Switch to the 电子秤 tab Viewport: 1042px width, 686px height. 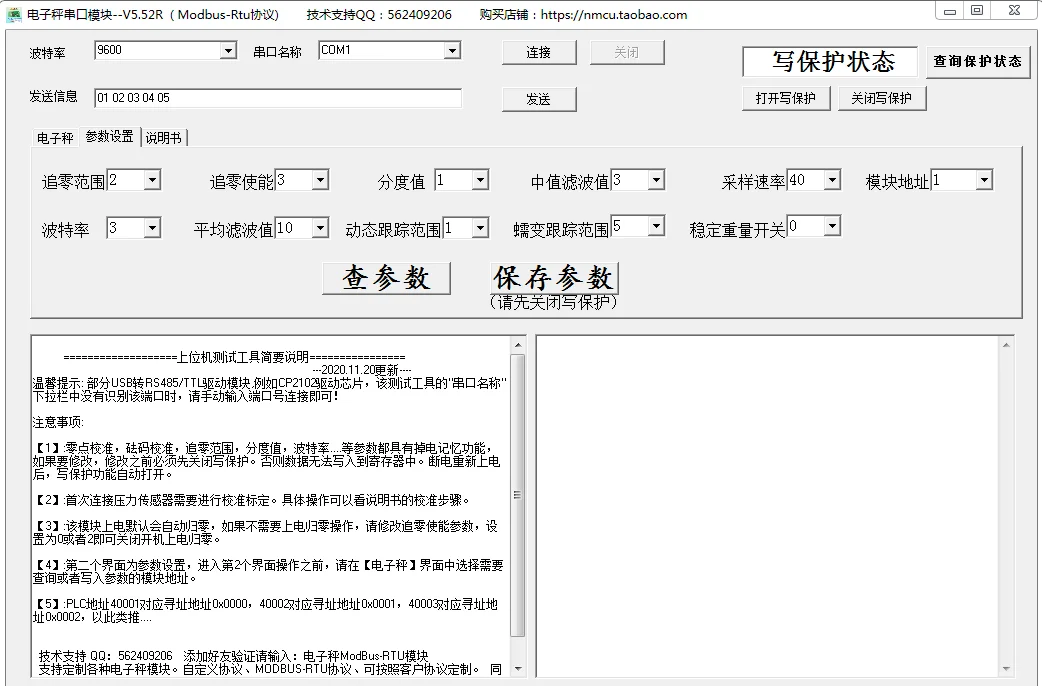(x=55, y=138)
